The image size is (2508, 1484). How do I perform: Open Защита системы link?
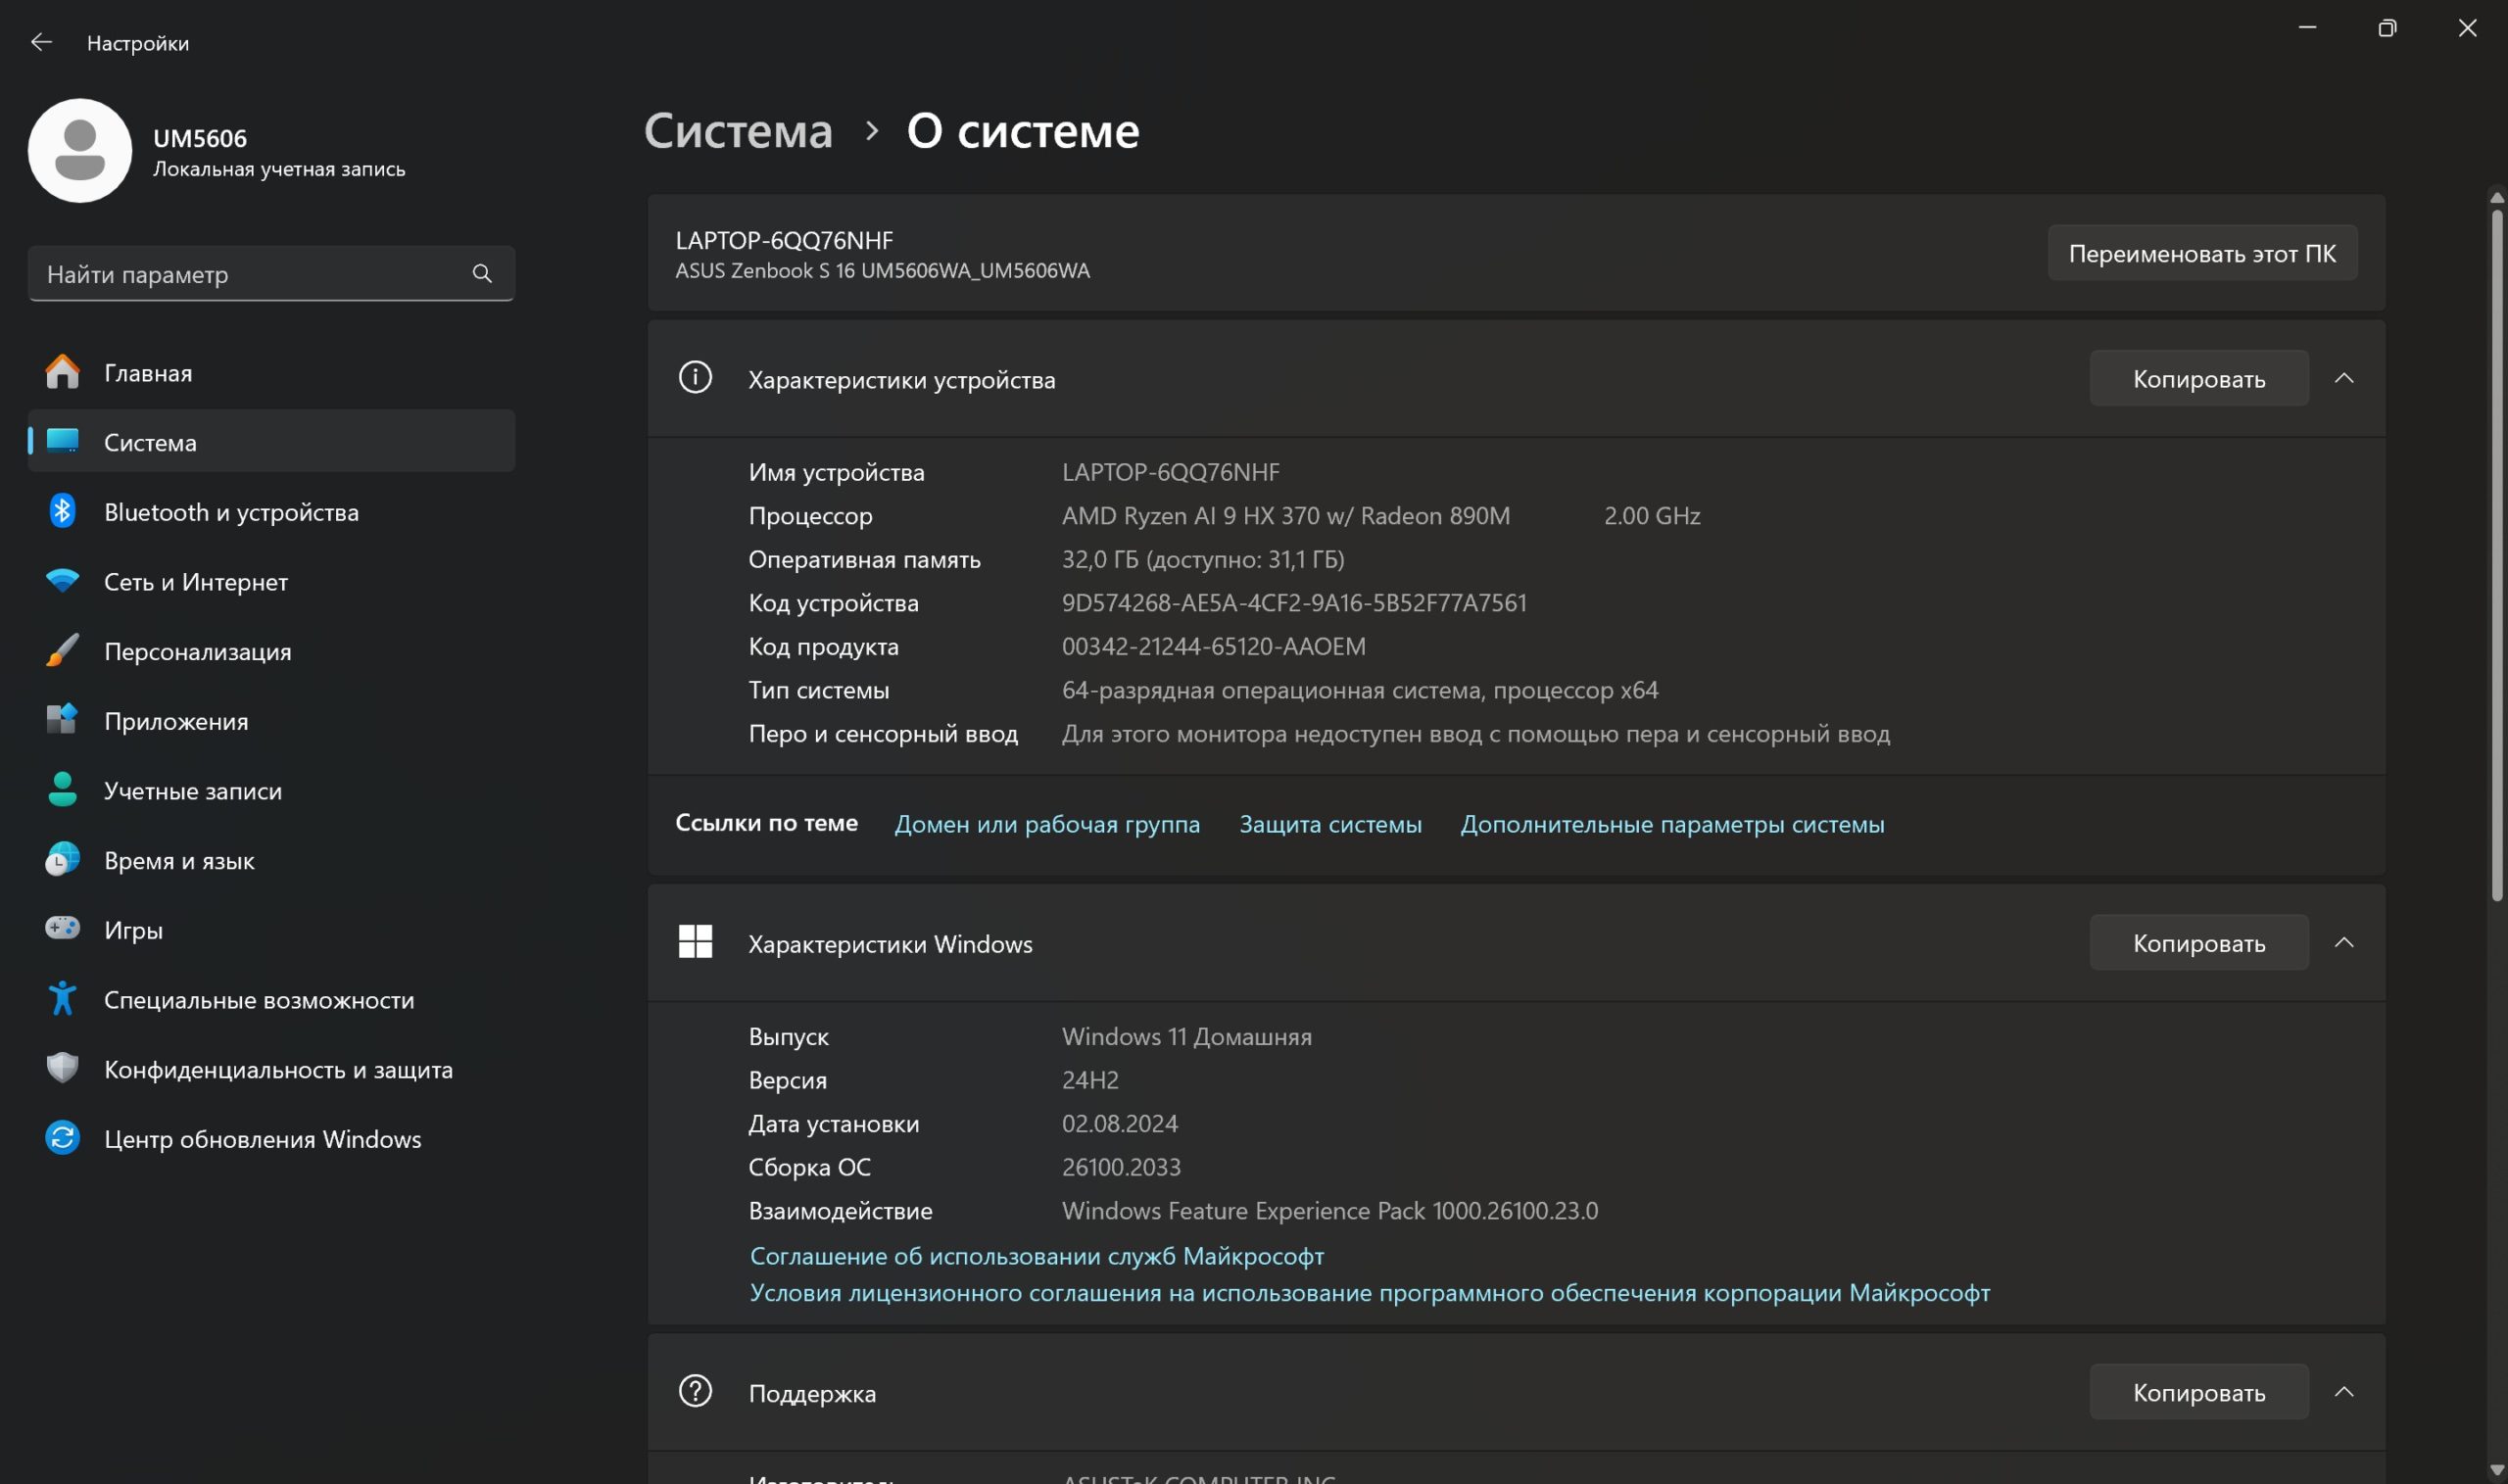click(x=1330, y=824)
